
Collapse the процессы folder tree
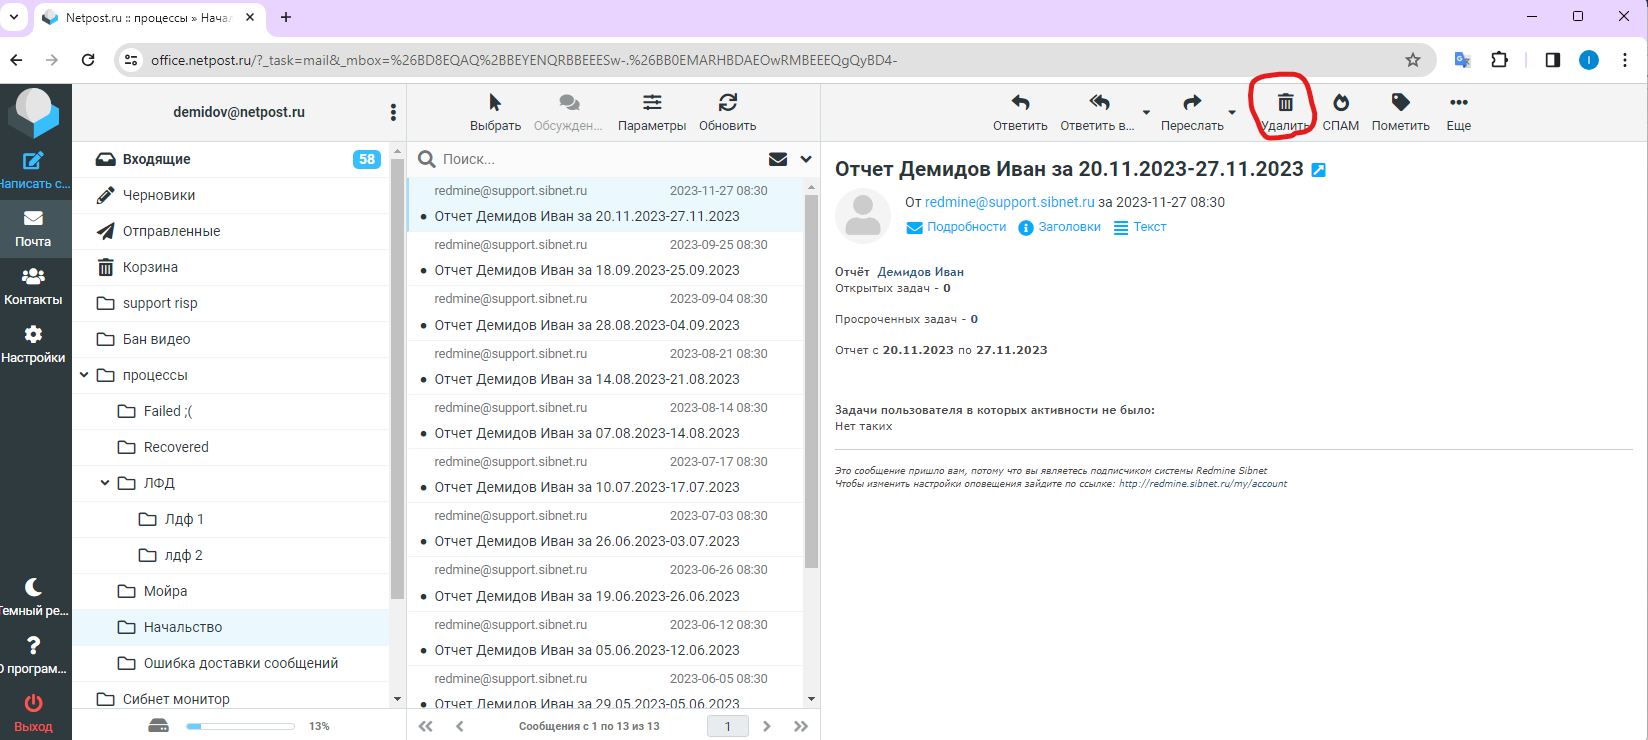[x=84, y=375]
